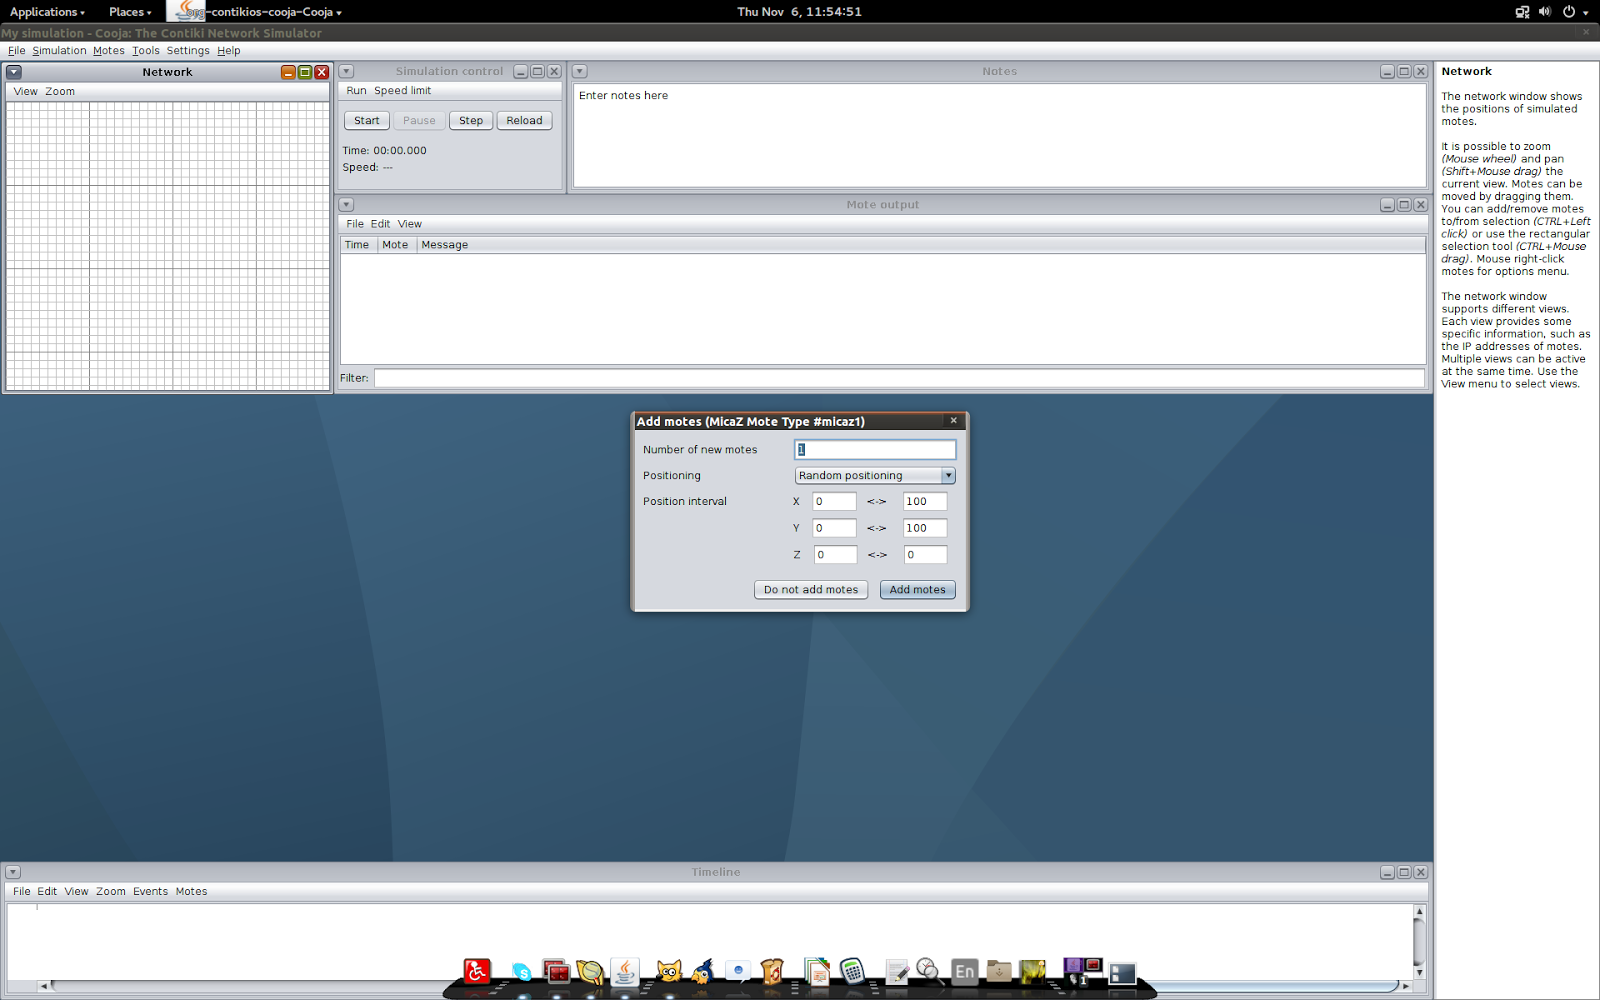Open the Simulation control window menu arrow
The image size is (1600, 1000).
(346, 71)
